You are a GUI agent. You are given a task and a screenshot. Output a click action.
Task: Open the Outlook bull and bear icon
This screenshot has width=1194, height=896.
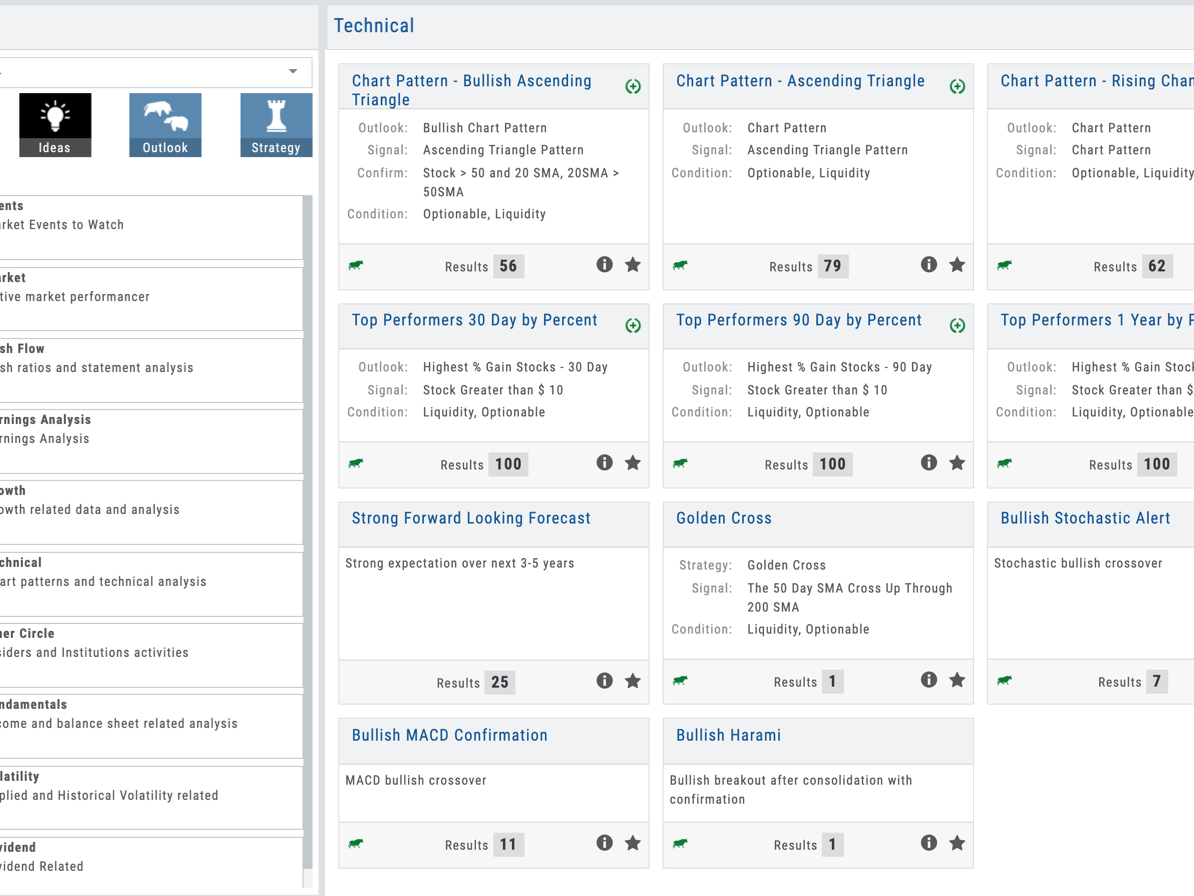coord(165,124)
